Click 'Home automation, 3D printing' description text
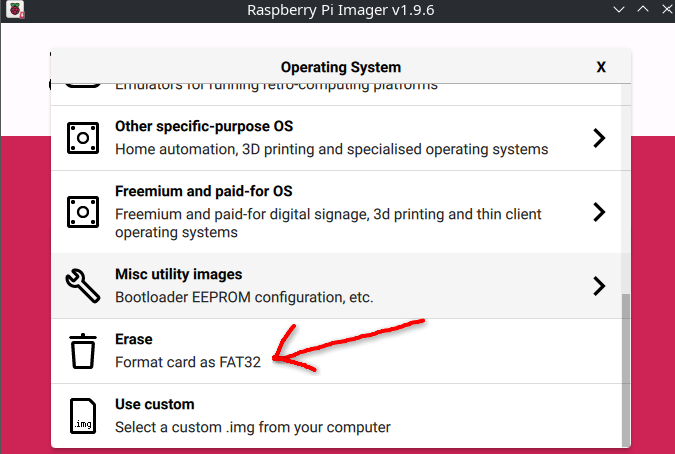The height and width of the screenshot is (454, 675). pyautogui.click(x=331, y=149)
